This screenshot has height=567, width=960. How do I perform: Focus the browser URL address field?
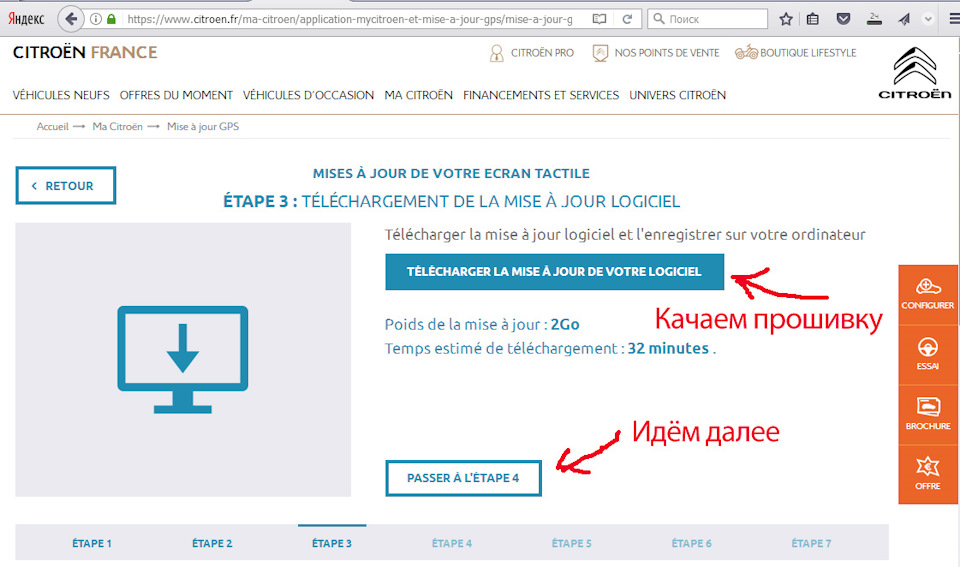[350, 19]
